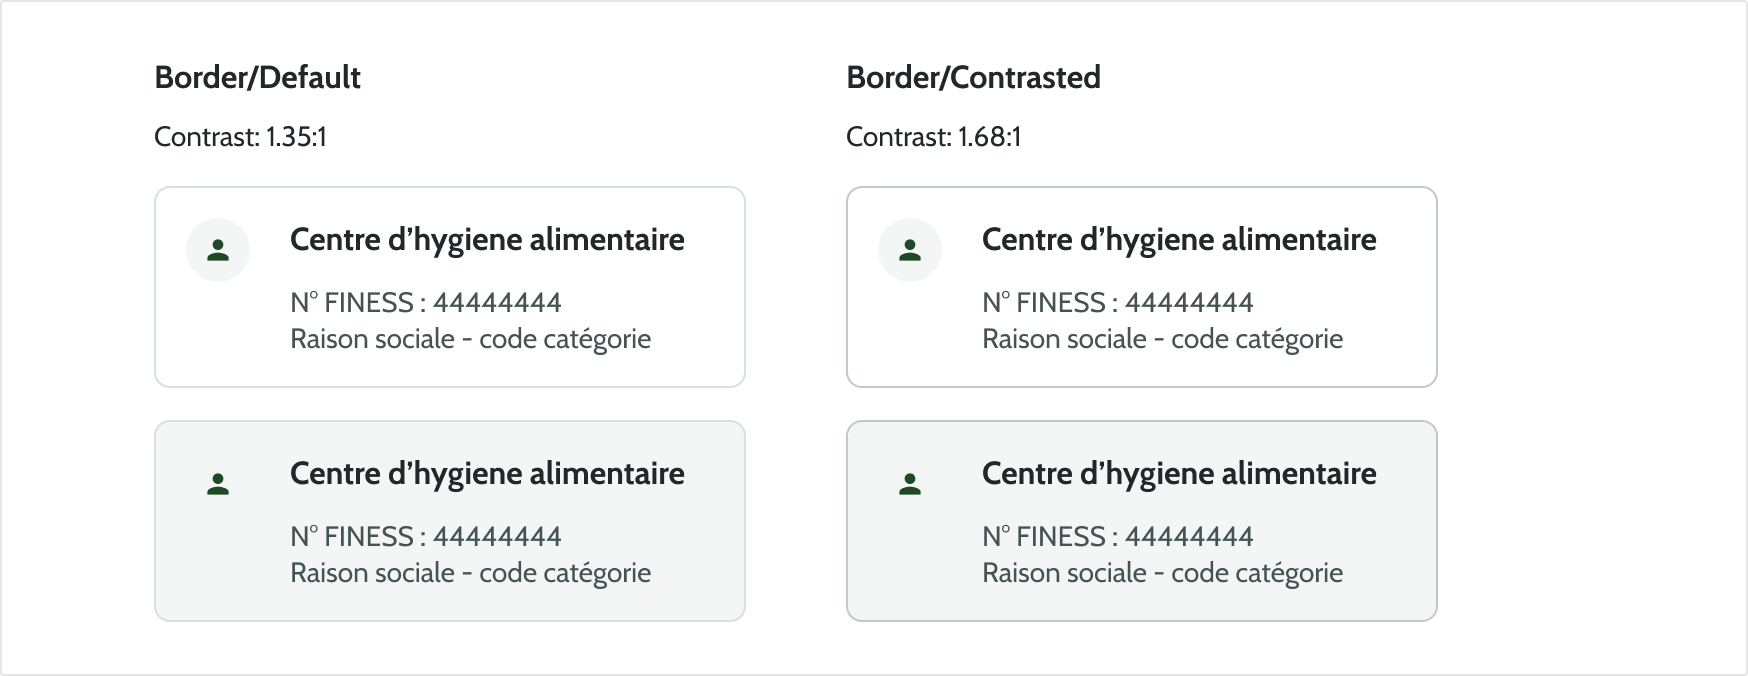Viewport: 1748px width, 676px height.
Task: Click Raison sociale line in white Border/Contrasted card
Action: (1162, 340)
